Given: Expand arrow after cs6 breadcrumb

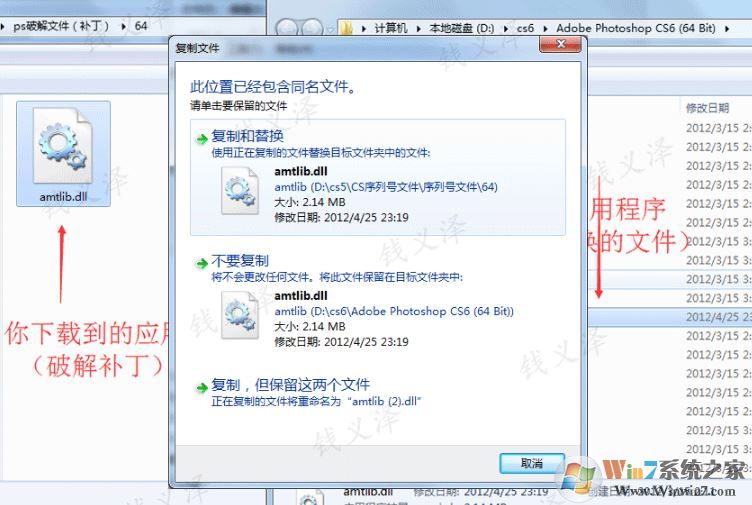Looking at the screenshot, I should (x=545, y=29).
